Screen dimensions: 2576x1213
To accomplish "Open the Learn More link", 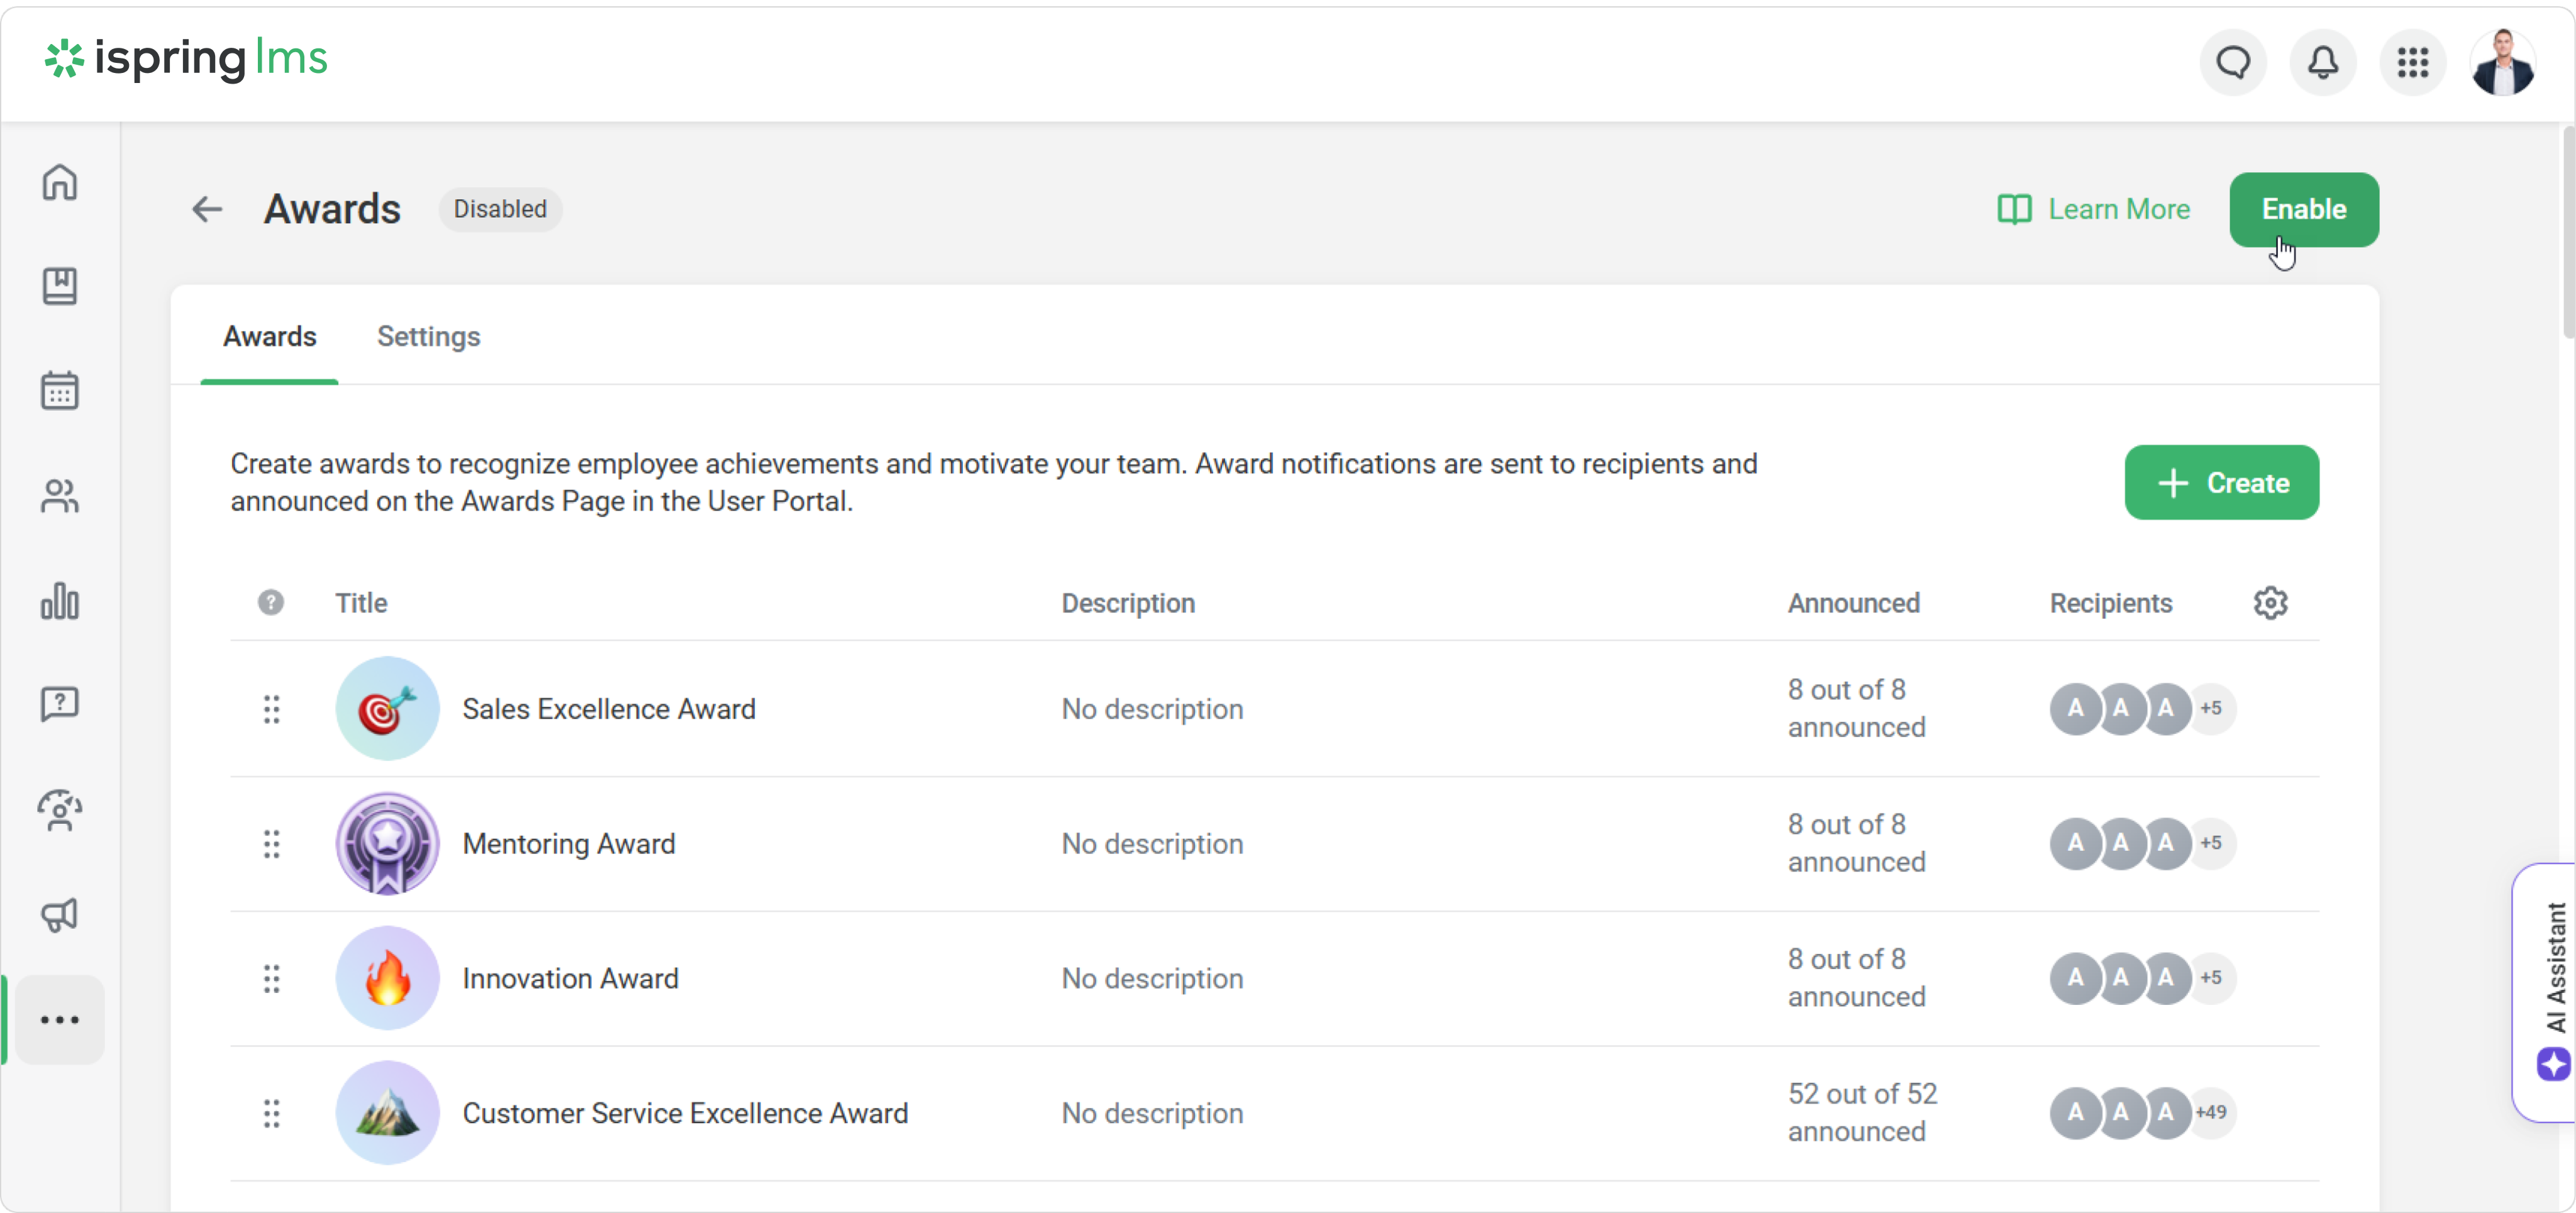I will pos(2093,210).
